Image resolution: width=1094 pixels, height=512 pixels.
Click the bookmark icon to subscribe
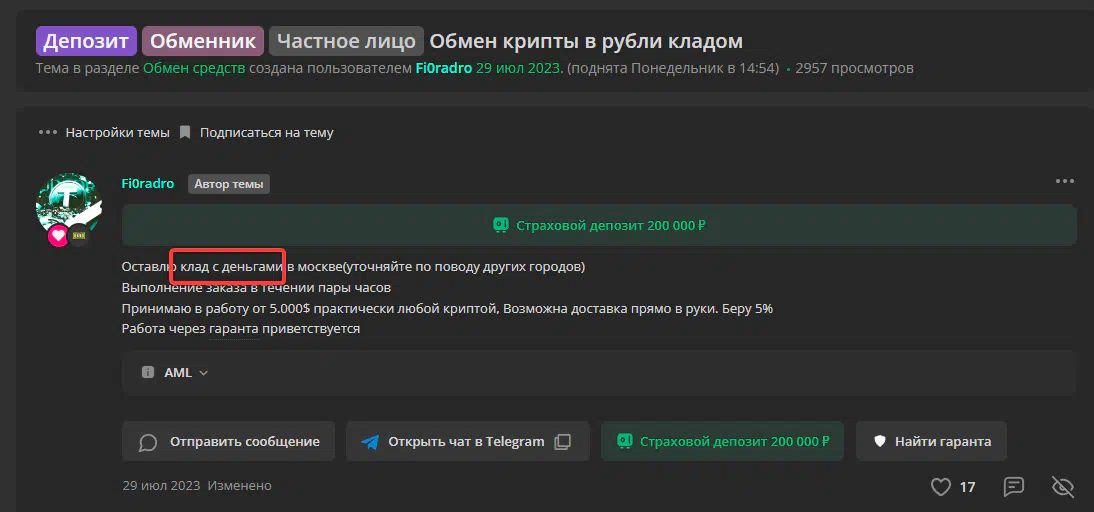point(185,132)
